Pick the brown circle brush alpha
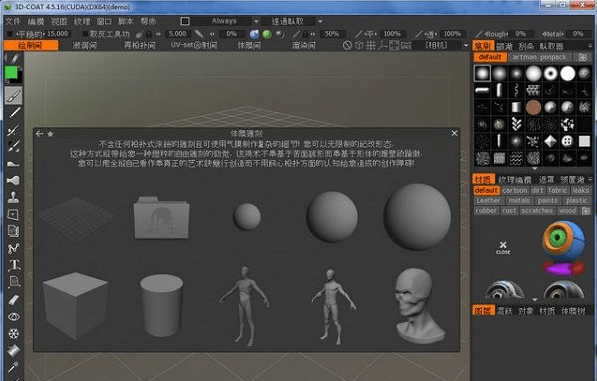 (533, 107)
